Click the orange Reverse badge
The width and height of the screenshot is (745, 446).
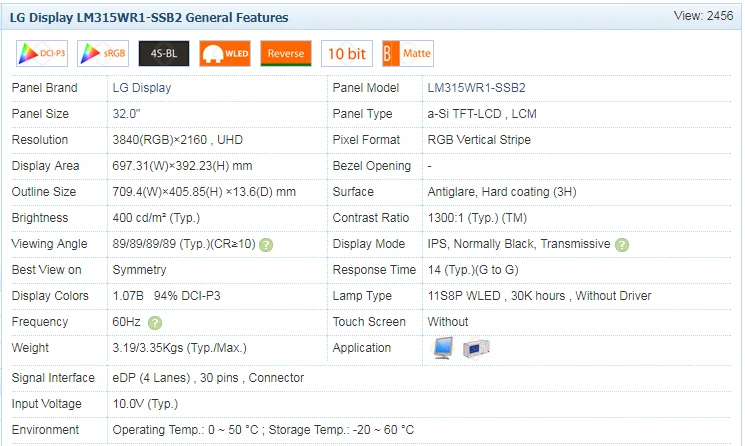coord(286,53)
